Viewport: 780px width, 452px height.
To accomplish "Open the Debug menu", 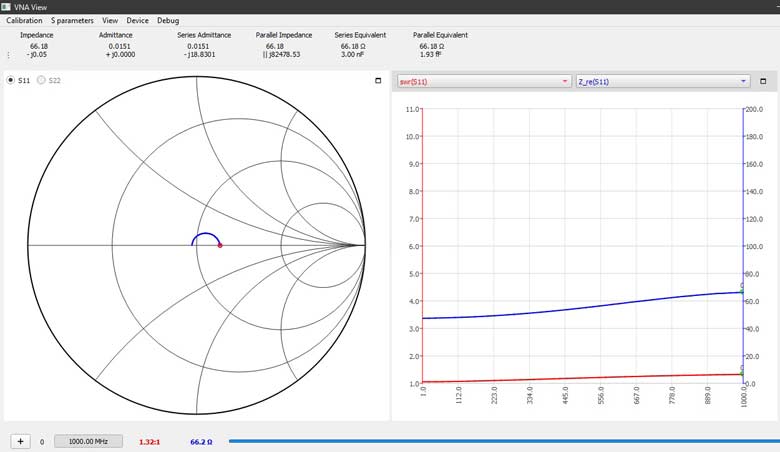I will [x=168, y=20].
